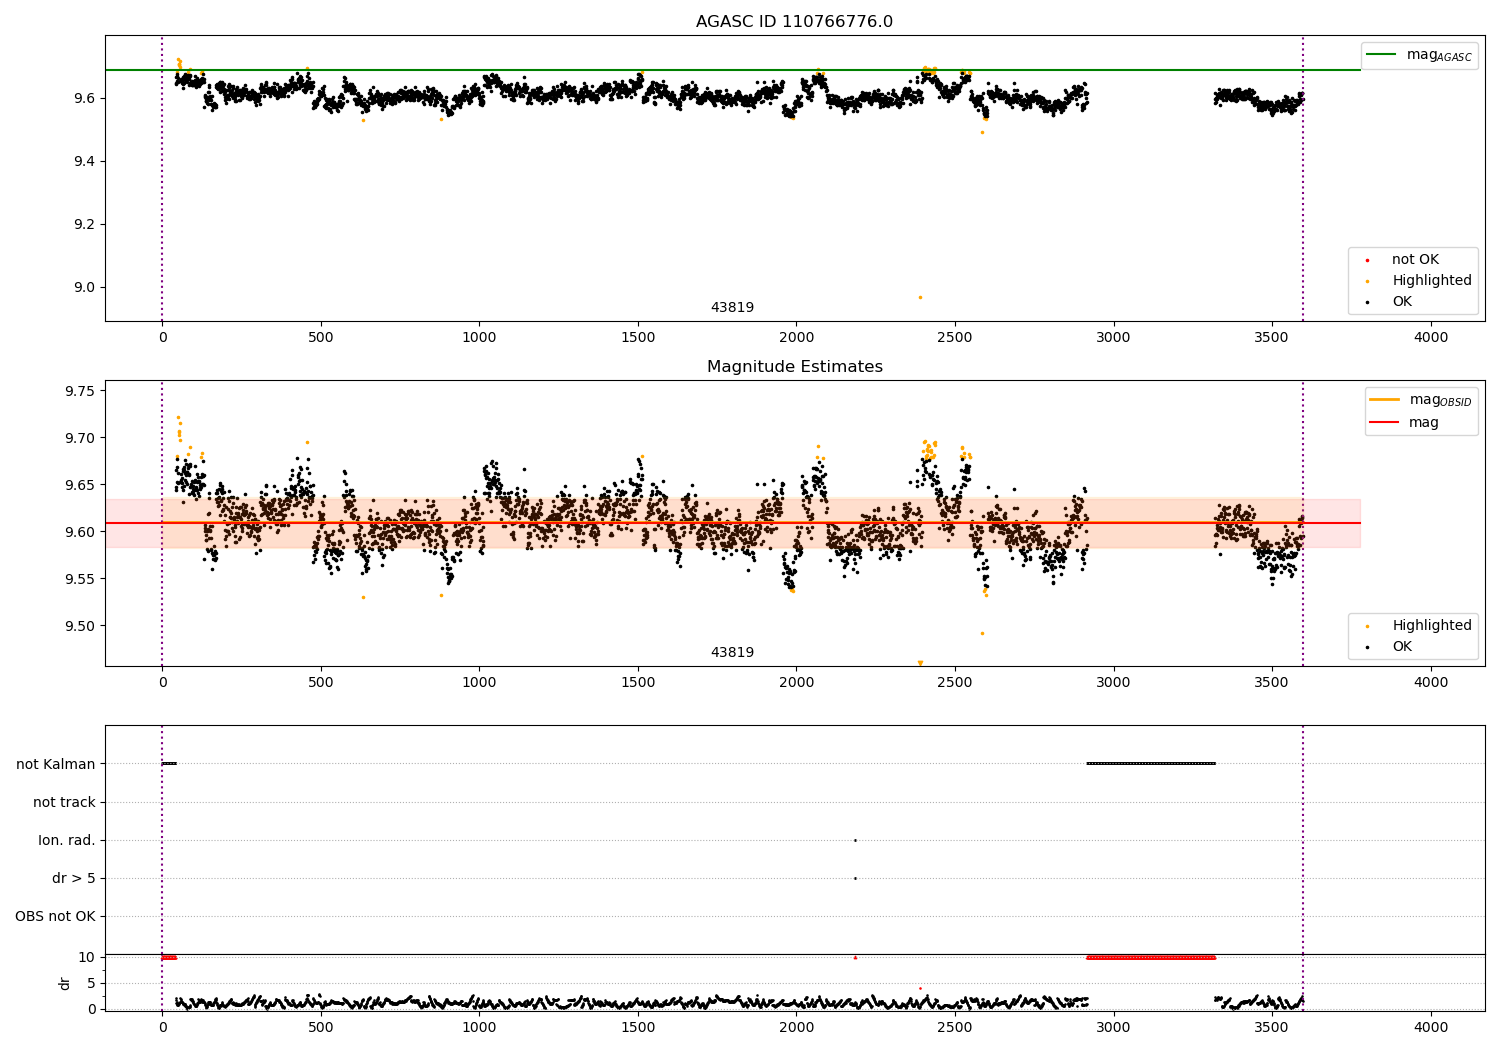Click the long red dr=10 segment near 3000
The height and width of the screenshot is (1050, 1500).
(x=1151, y=958)
